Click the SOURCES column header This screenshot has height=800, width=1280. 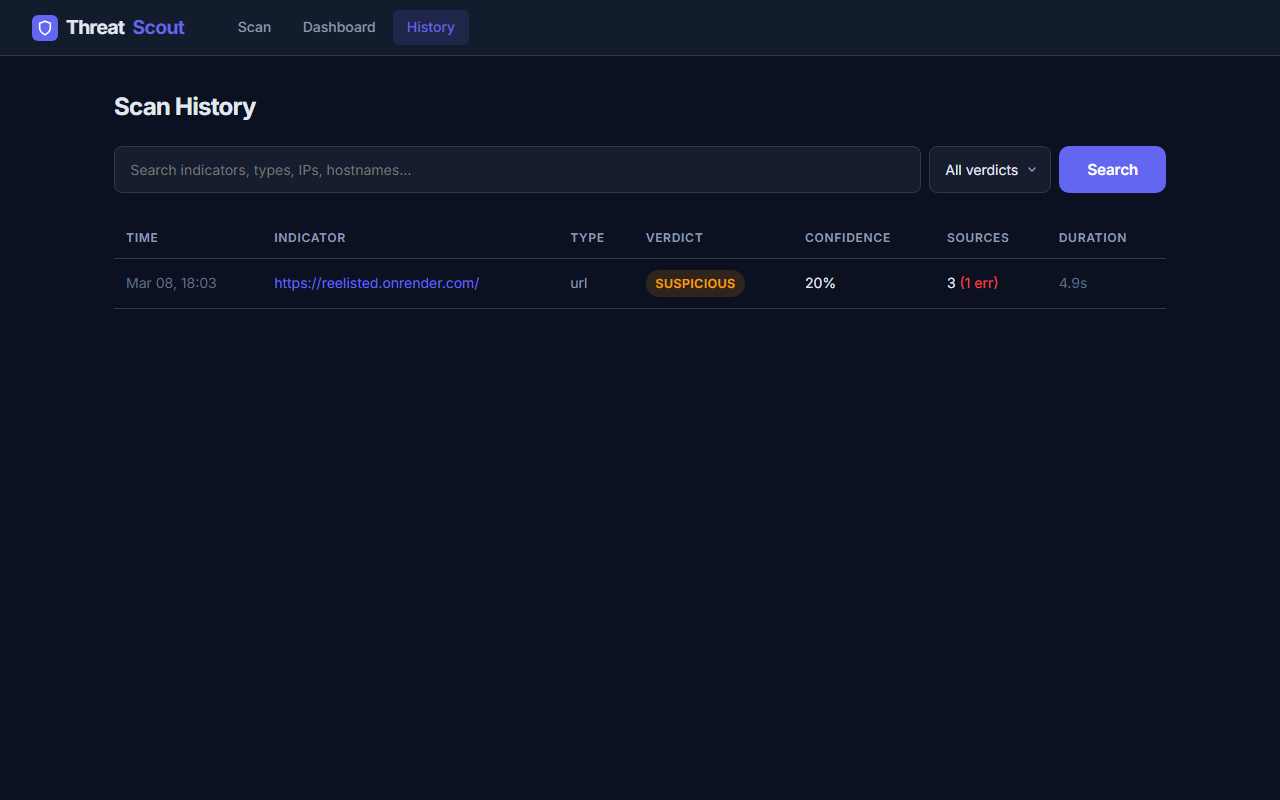(x=978, y=238)
